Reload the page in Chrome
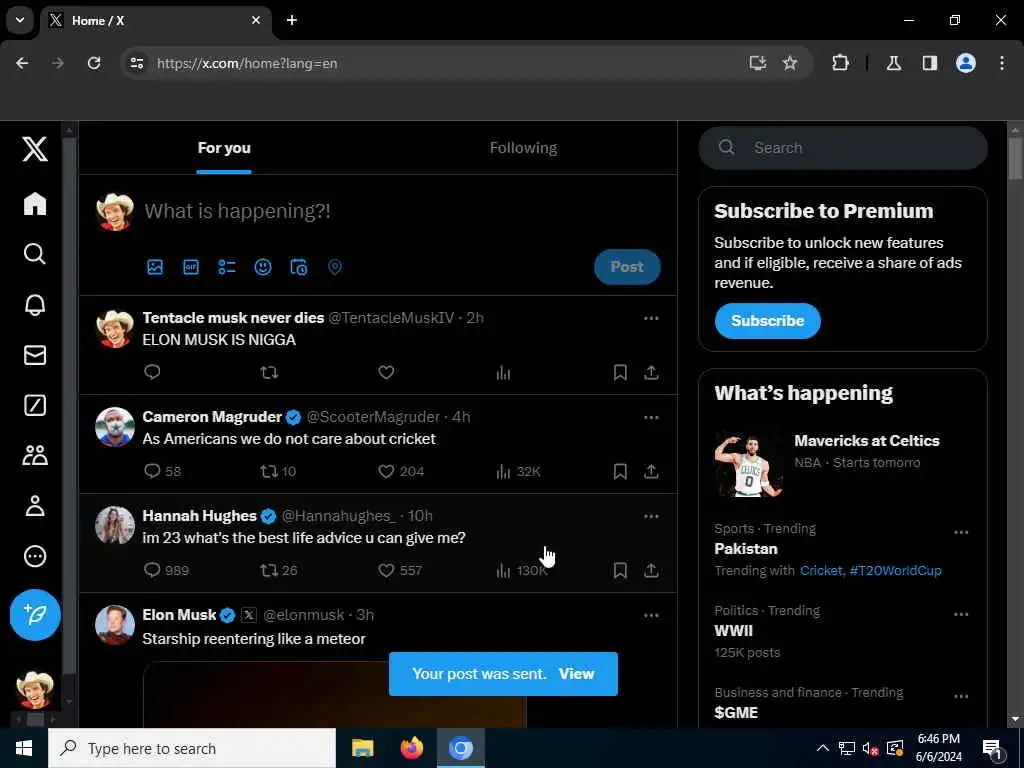This screenshot has width=1024, height=768. 94,63
